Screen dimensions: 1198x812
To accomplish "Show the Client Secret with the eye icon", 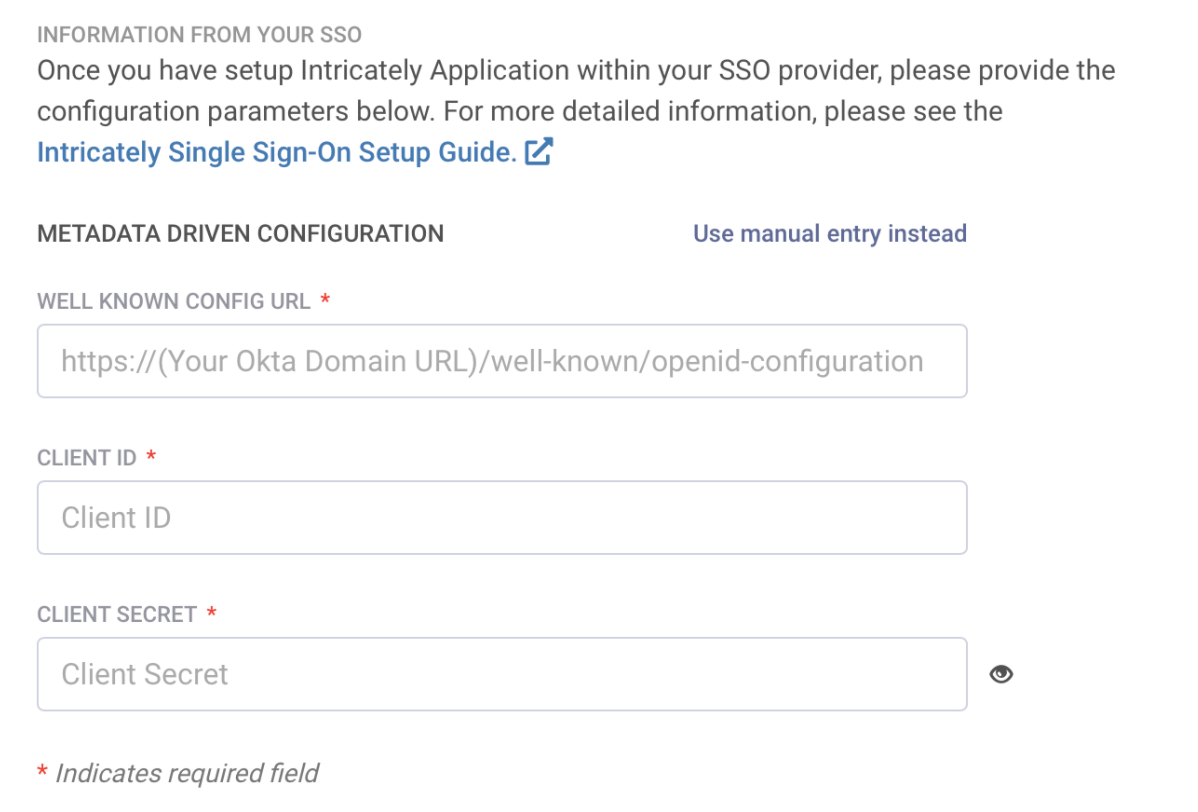I will click(1001, 674).
